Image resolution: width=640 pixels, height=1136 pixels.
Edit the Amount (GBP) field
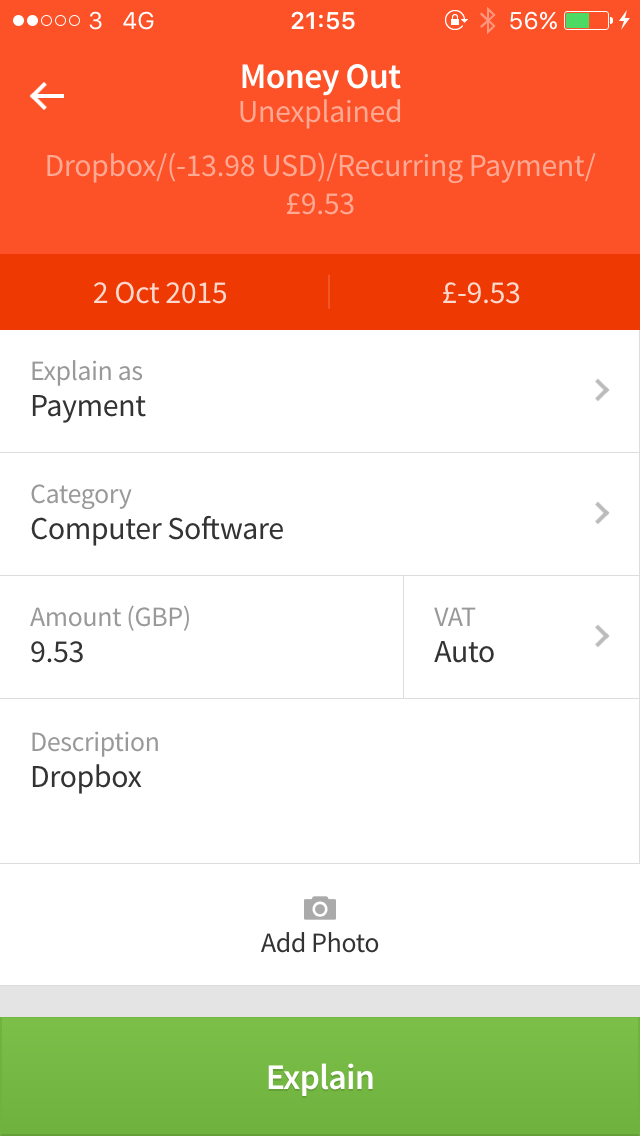click(x=200, y=637)
